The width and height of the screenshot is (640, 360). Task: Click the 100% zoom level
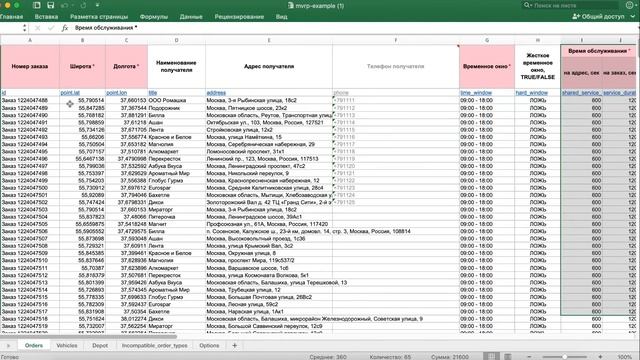point(624,357)
